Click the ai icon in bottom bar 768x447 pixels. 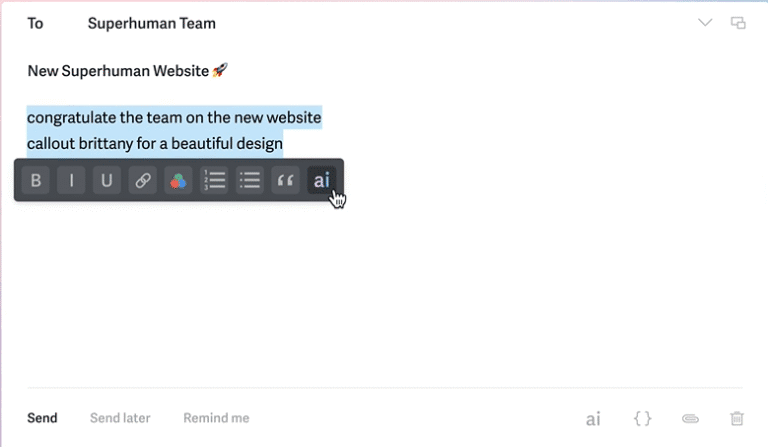(593, 419)
